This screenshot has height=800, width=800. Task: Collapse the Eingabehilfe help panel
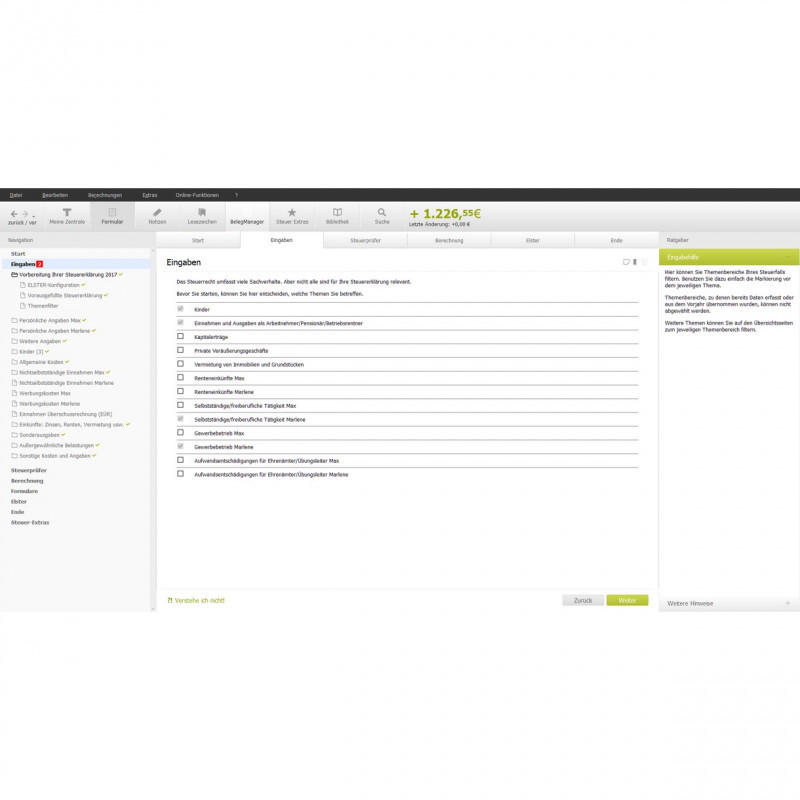(788, 257)
